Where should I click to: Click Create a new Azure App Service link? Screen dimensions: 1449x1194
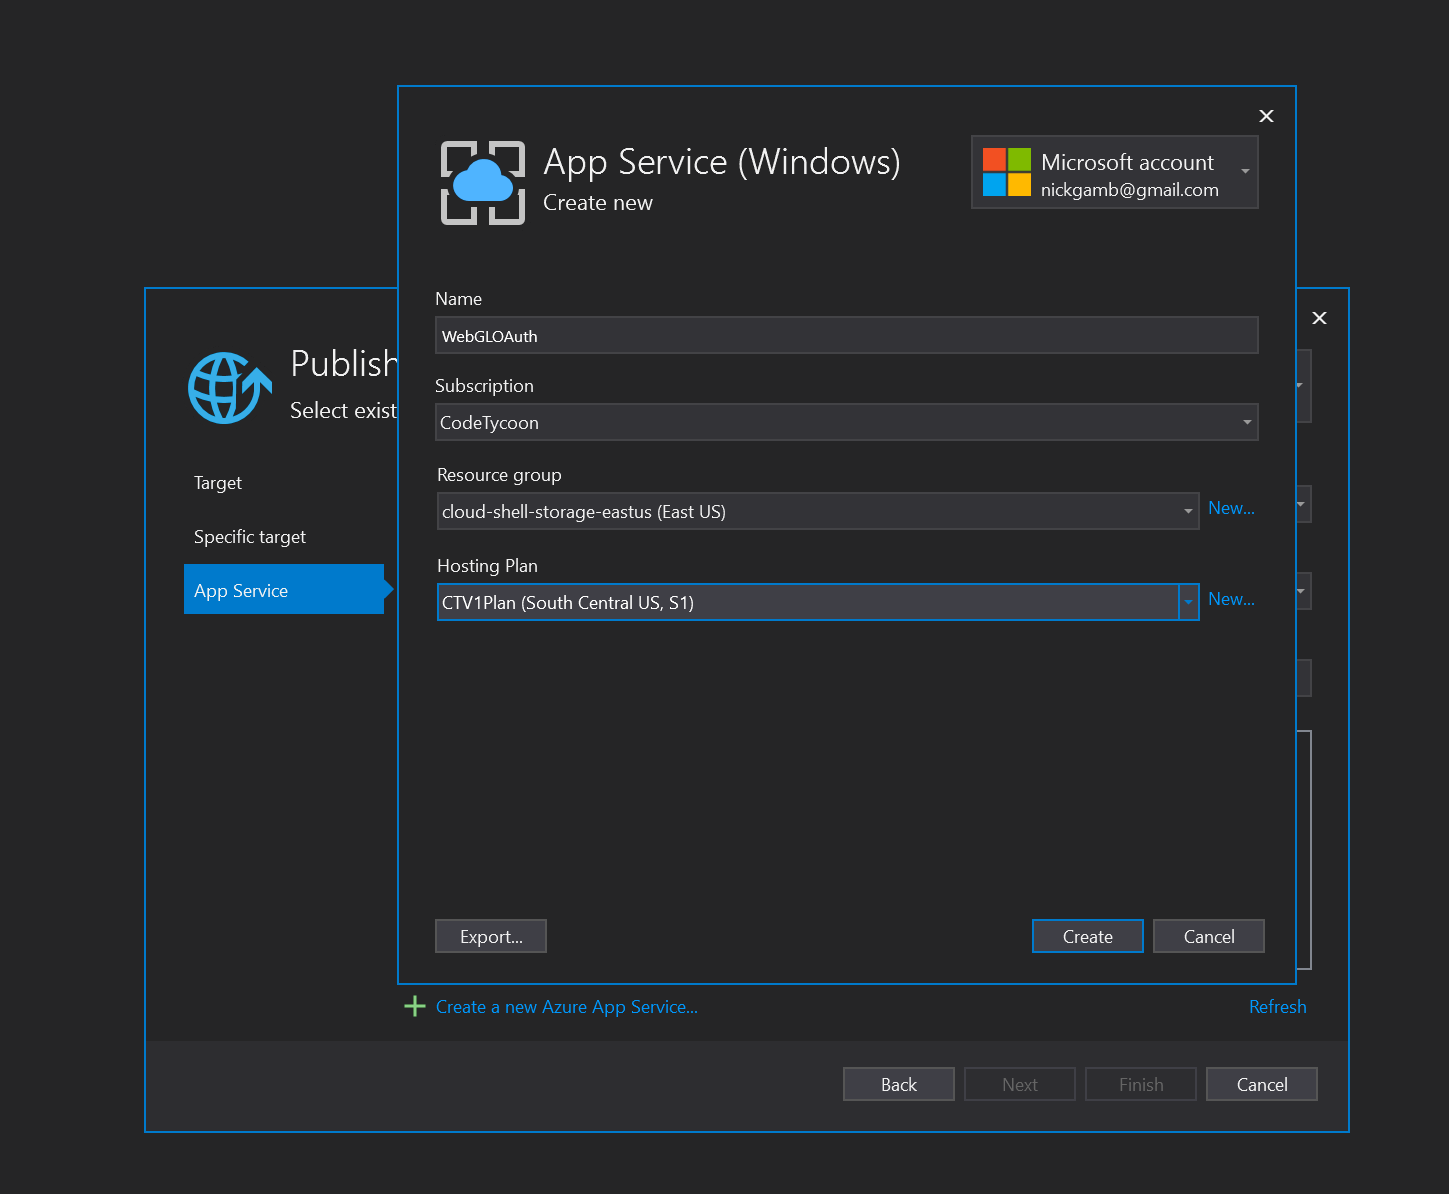(x=566, y=1007)
